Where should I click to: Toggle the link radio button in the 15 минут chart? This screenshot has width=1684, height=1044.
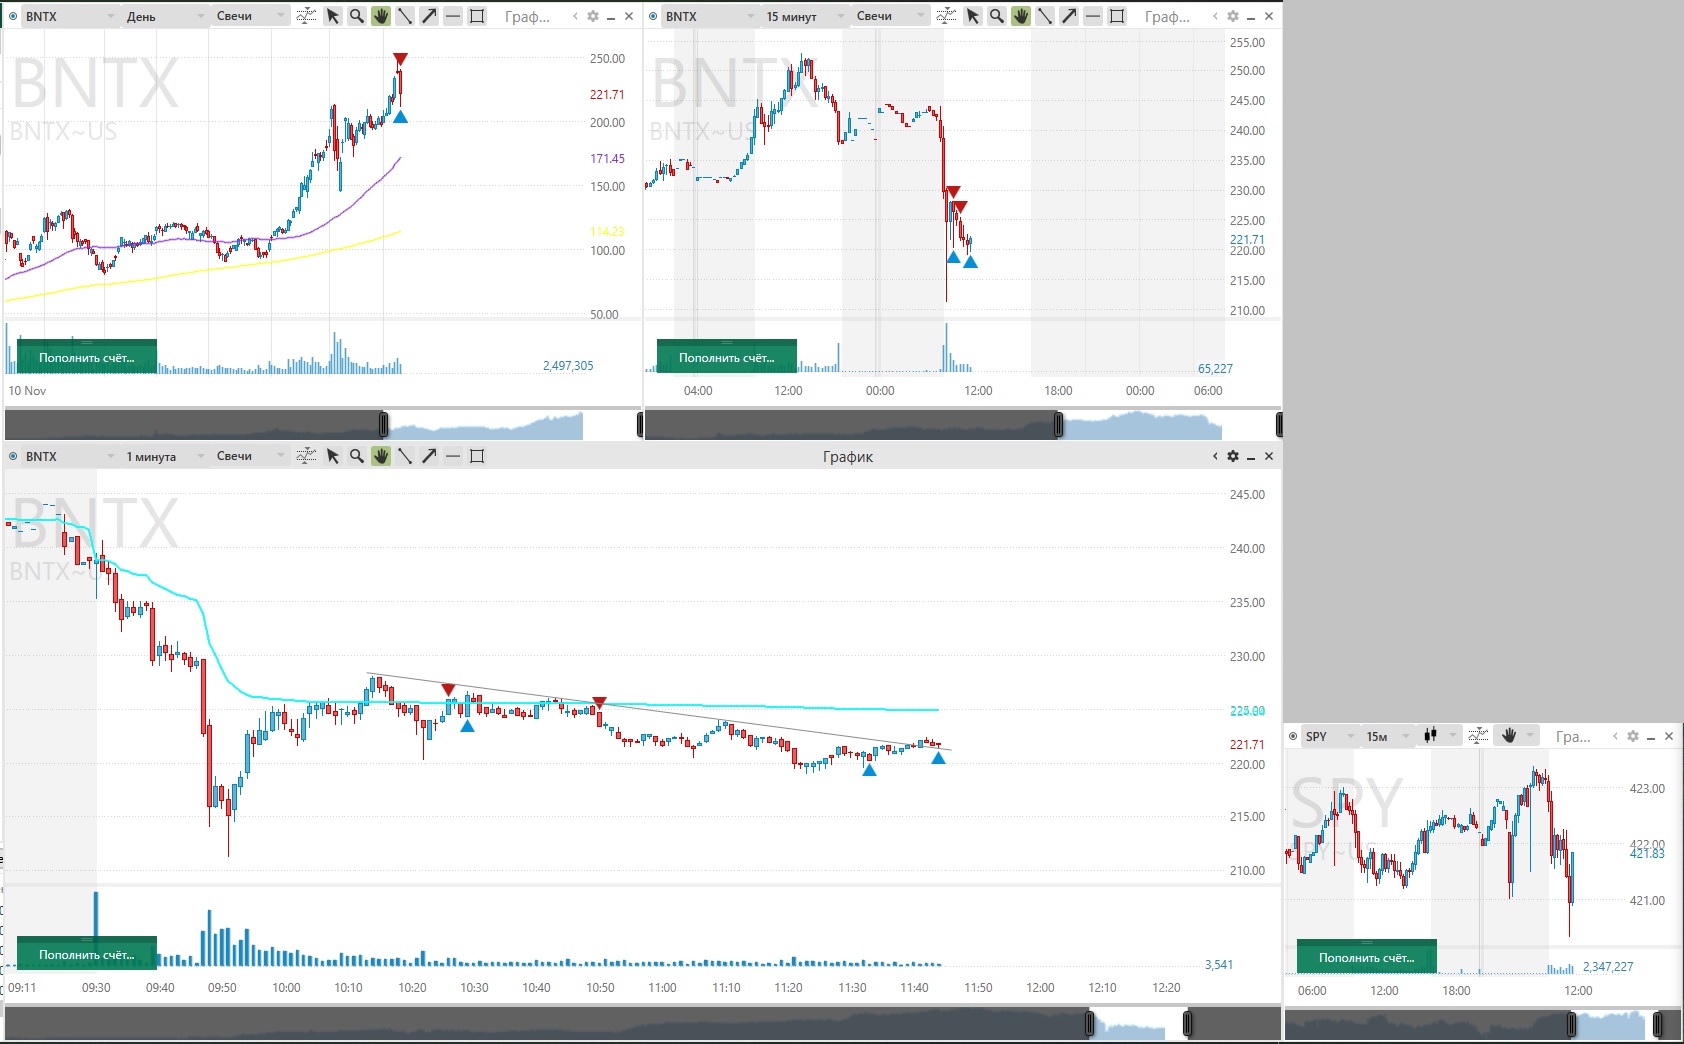(653, 16)
